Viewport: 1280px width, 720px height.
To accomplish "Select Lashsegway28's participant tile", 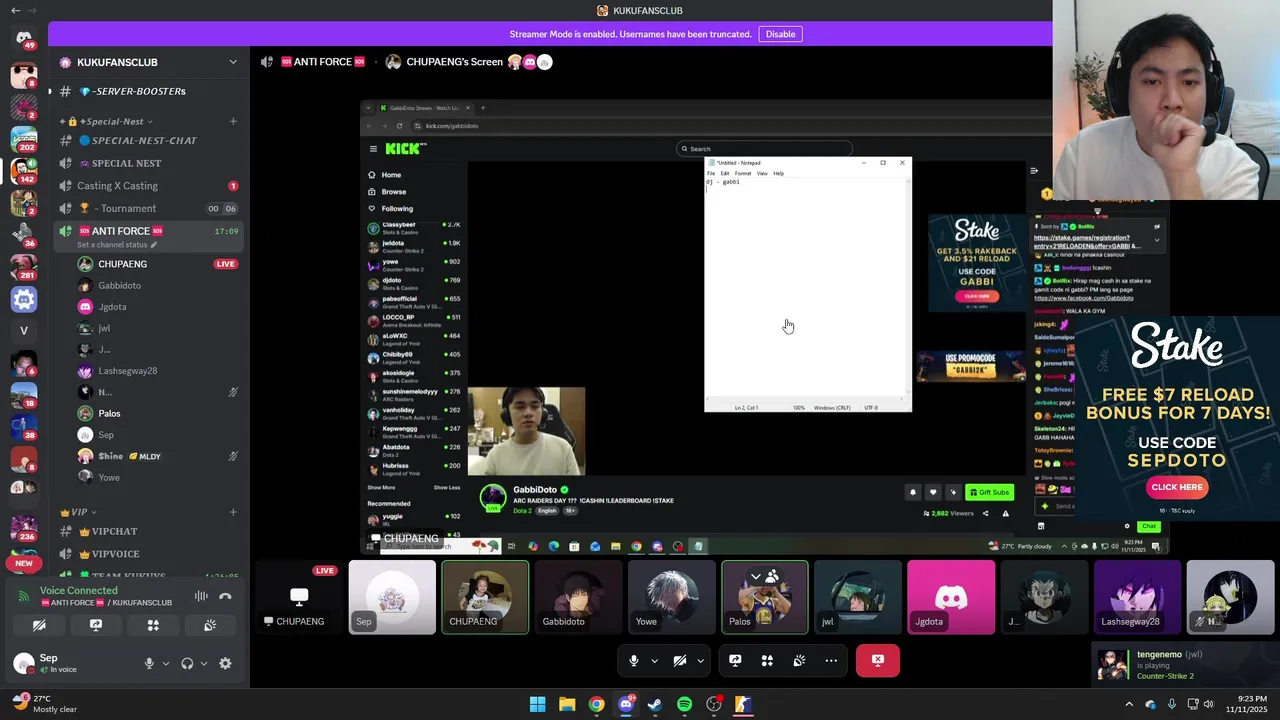I will coord(1136,597).
